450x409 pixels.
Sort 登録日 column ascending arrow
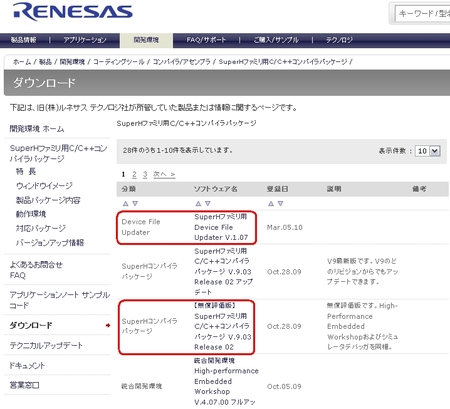coord(271,203)
